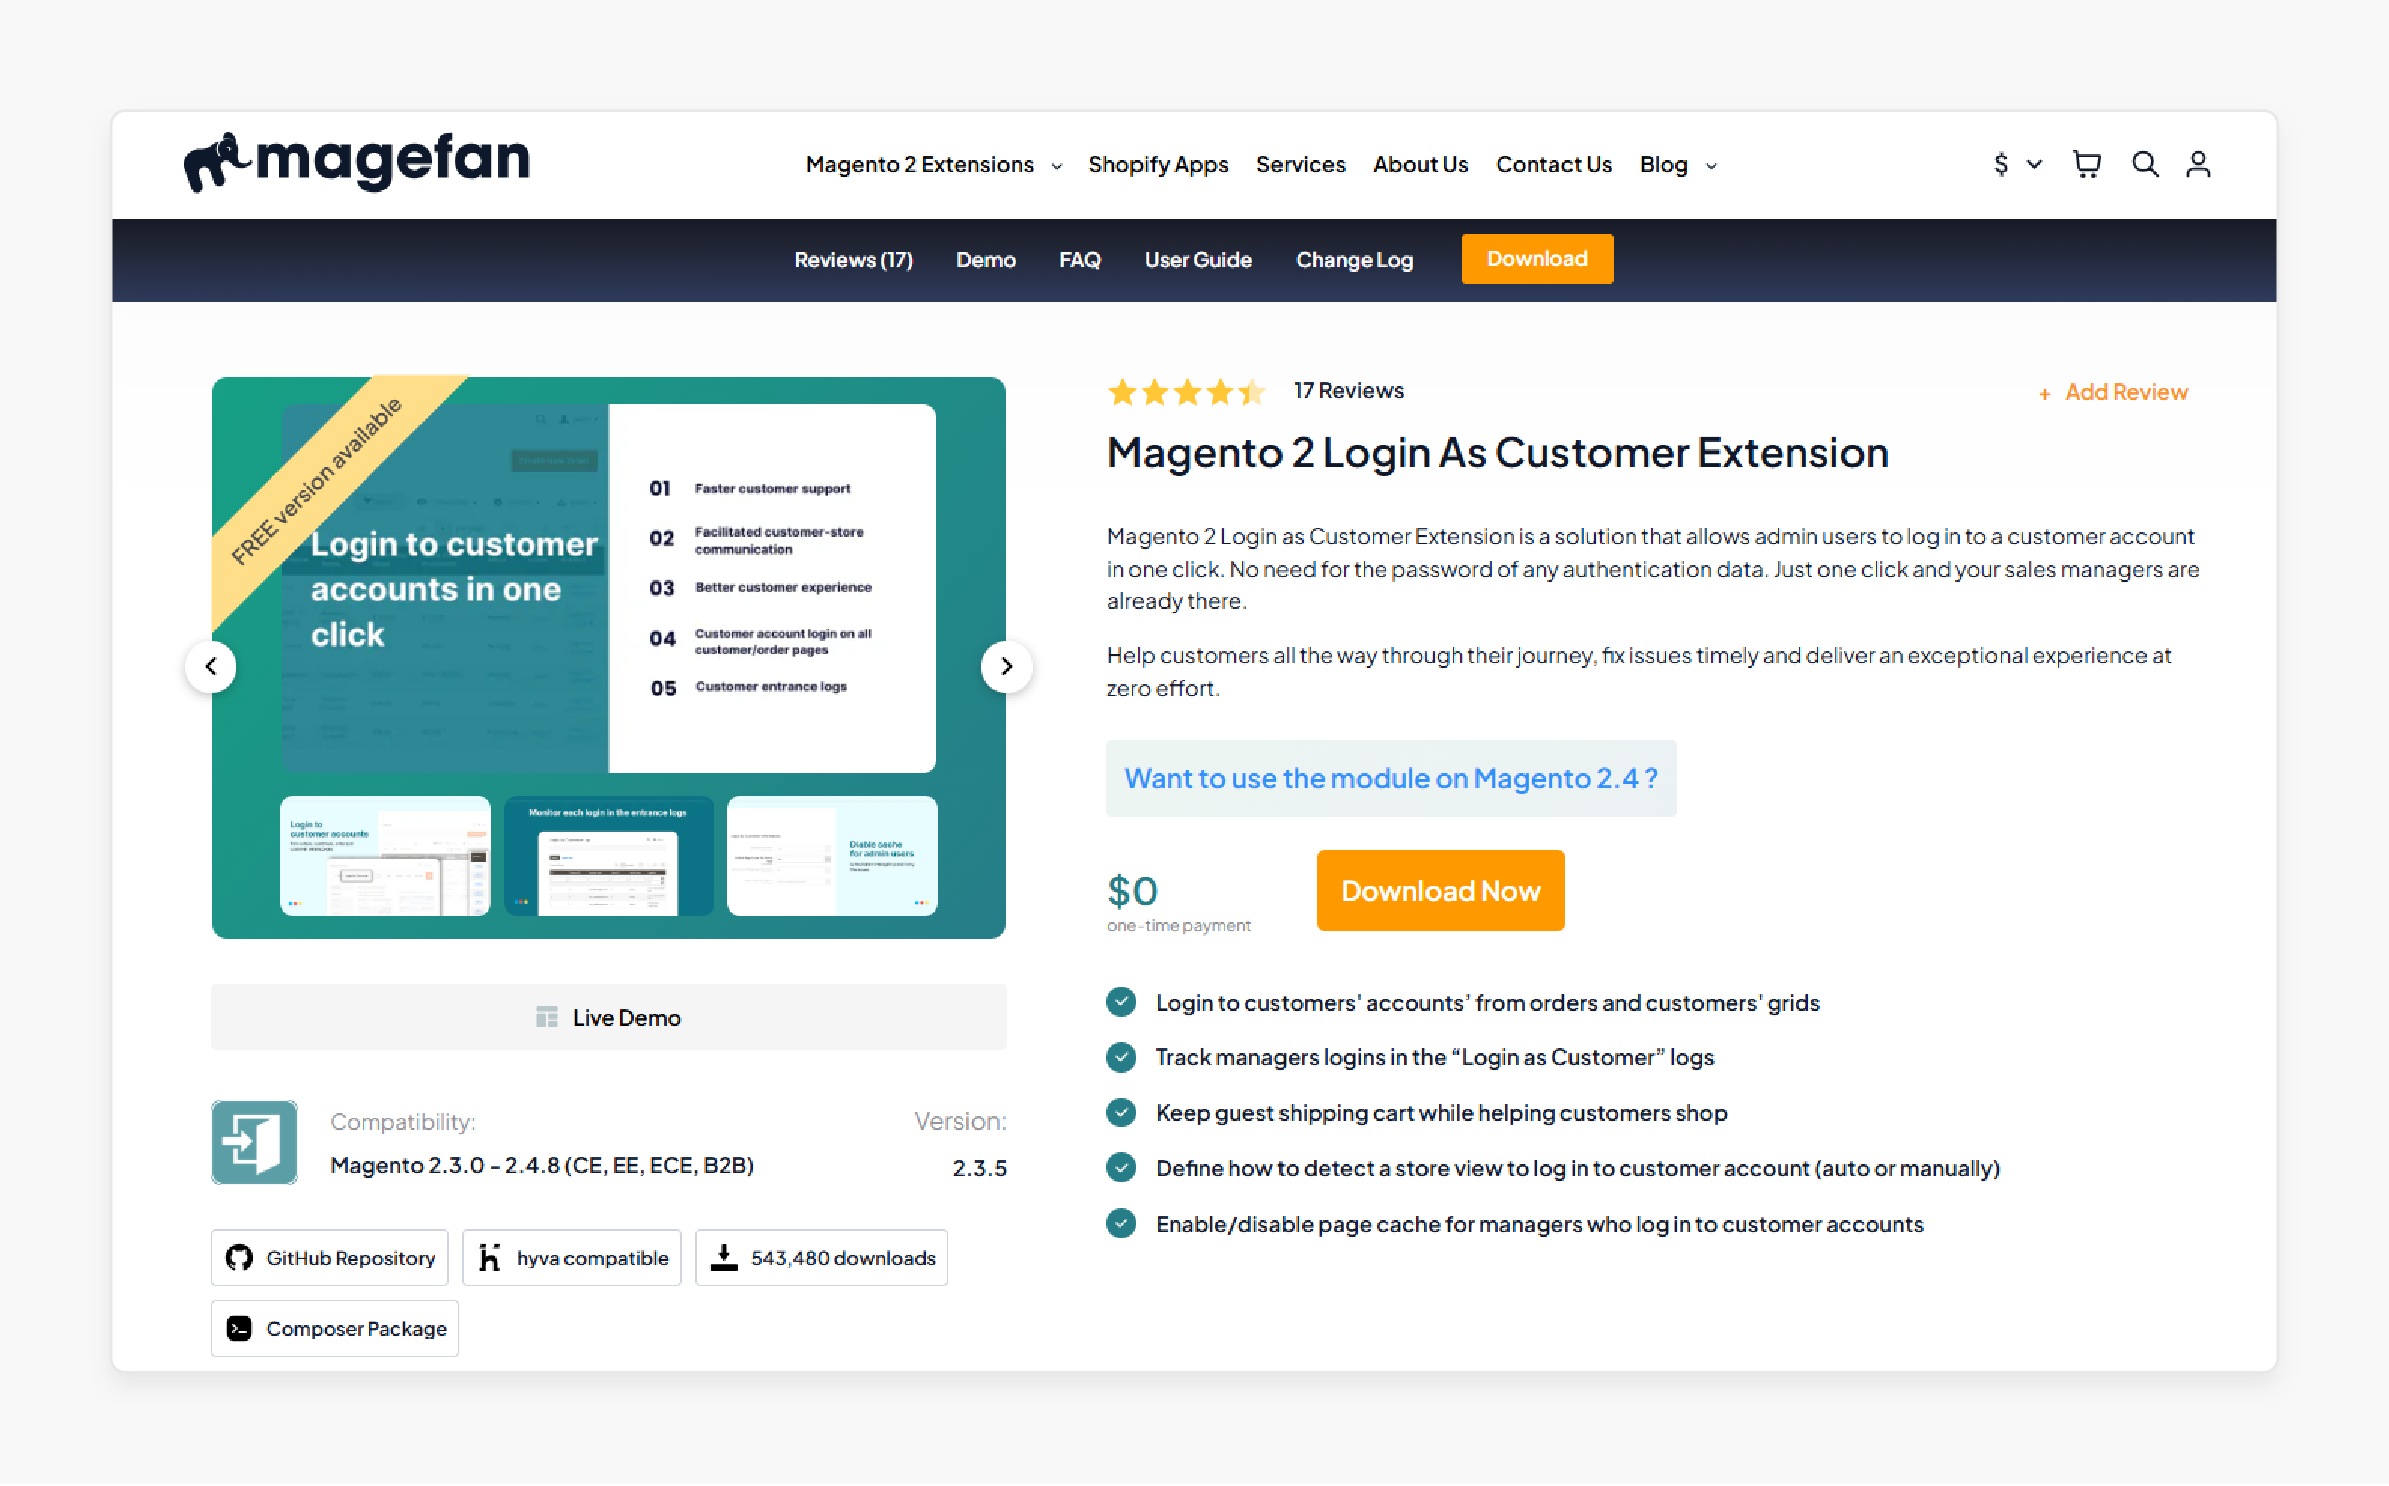Image resolution: width=2389 pixels, height=1486 pixels.
Task: Jump to Reviews (17) section
Action: [853, 260]
